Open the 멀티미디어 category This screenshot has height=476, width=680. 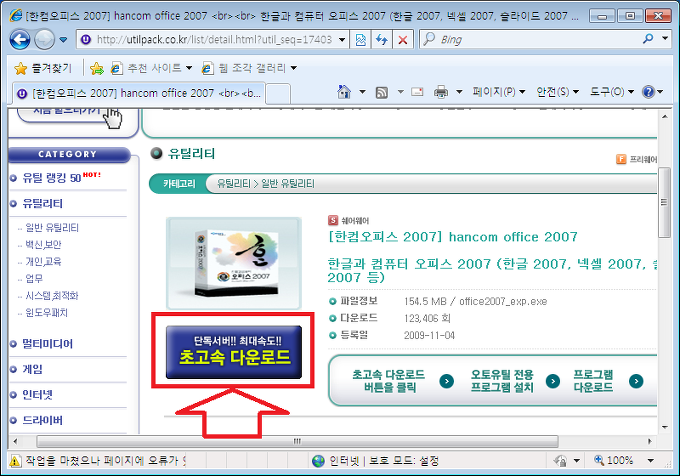pyautogui.click(x=48, y=344)
